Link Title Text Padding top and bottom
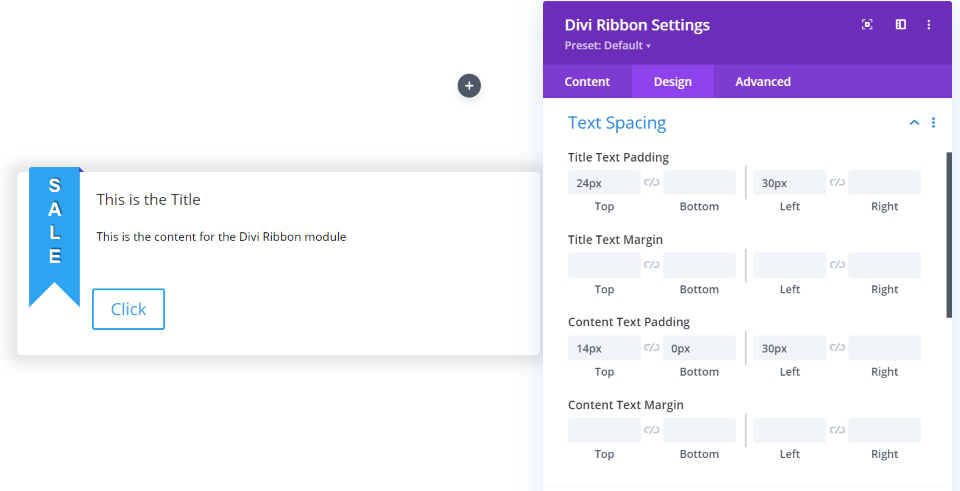Screen dimensions: 960x491 click(x=652, y=183)
